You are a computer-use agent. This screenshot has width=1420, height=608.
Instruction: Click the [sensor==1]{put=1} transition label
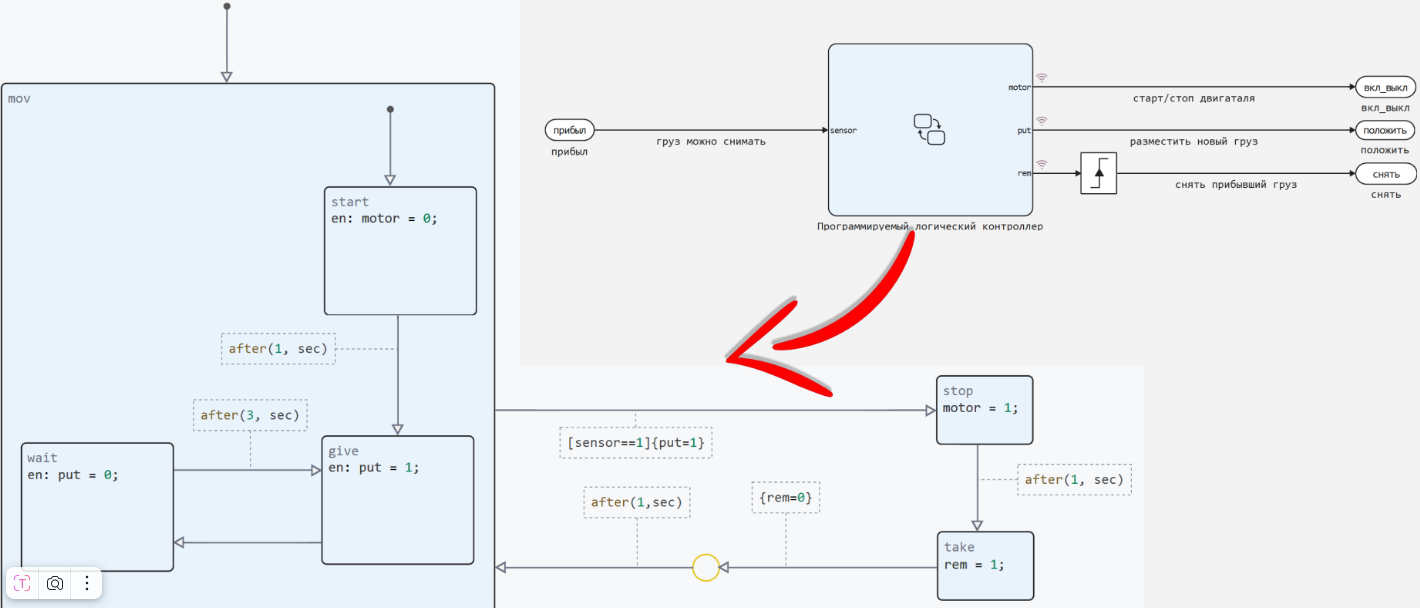pyautogui.click(x=635, y=442)
